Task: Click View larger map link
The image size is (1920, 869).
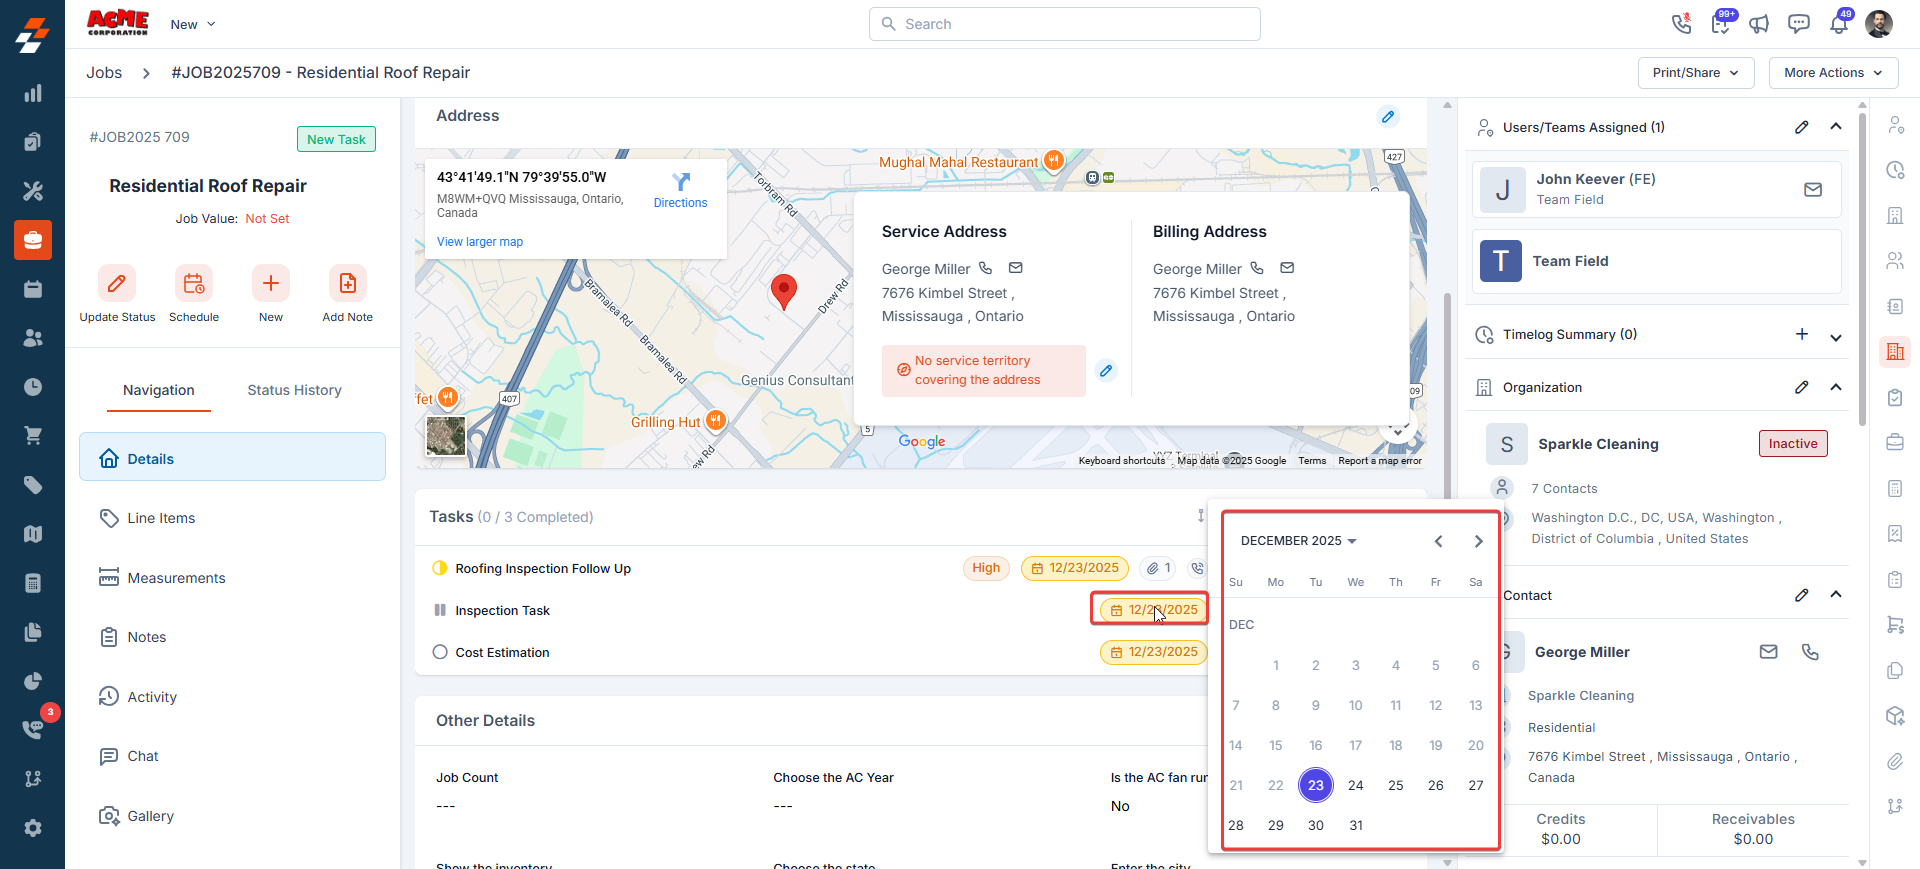Action: [480, 242]
